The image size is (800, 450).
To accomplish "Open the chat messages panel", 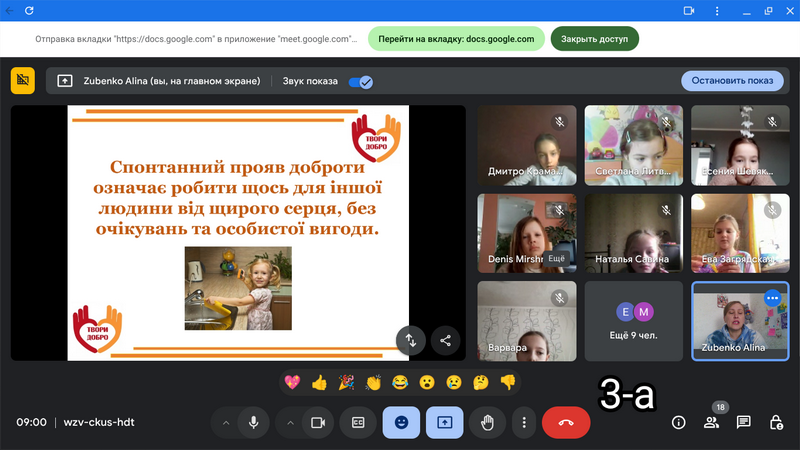I will pos(744,422).
